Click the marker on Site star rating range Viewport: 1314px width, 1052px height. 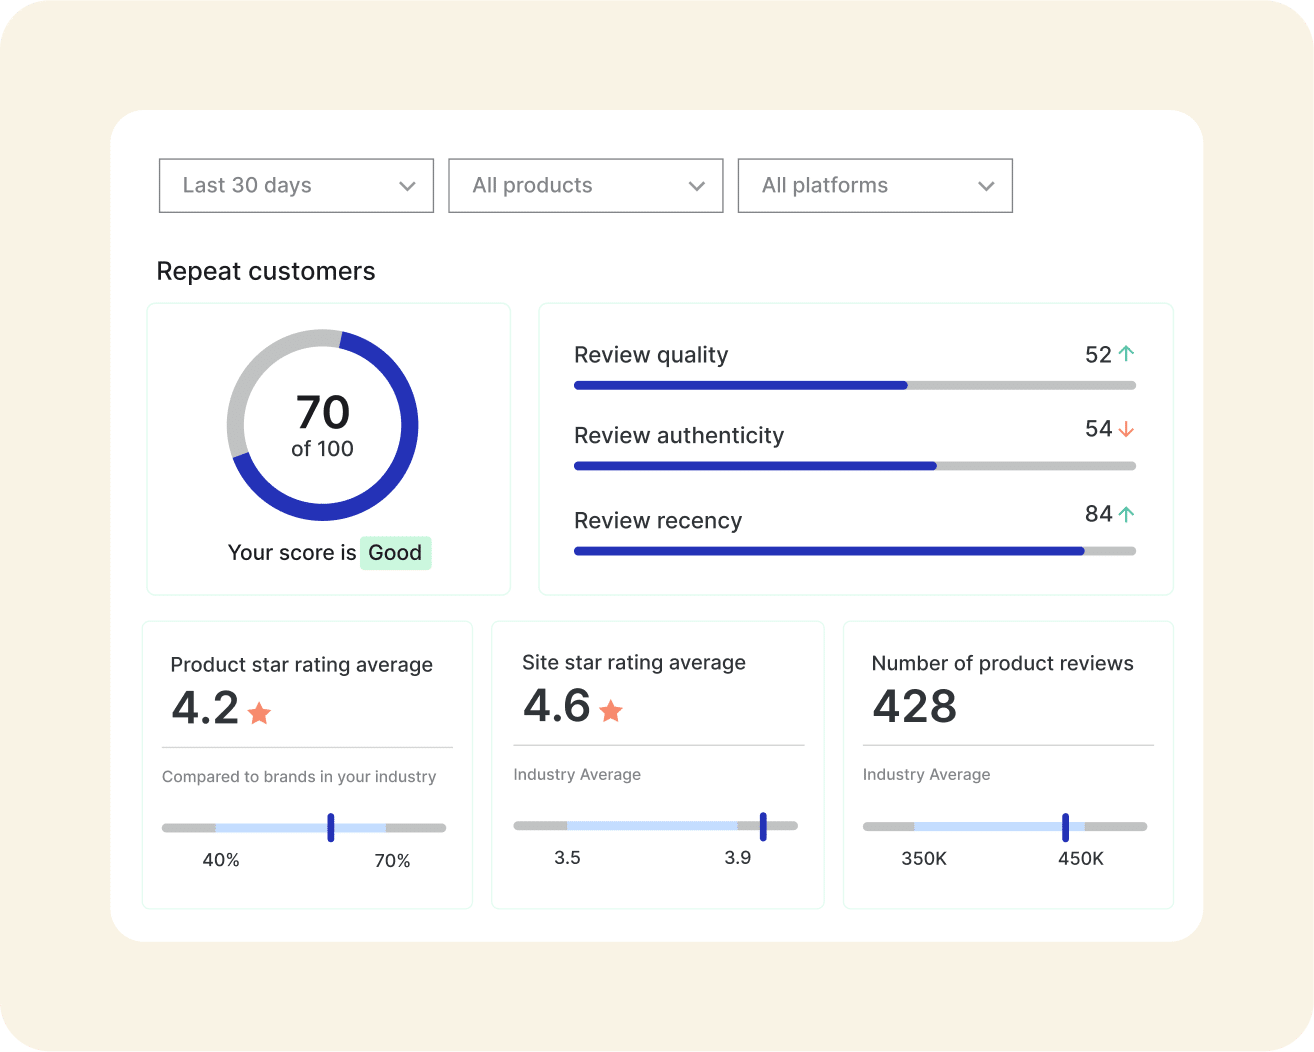click(763, 826)
